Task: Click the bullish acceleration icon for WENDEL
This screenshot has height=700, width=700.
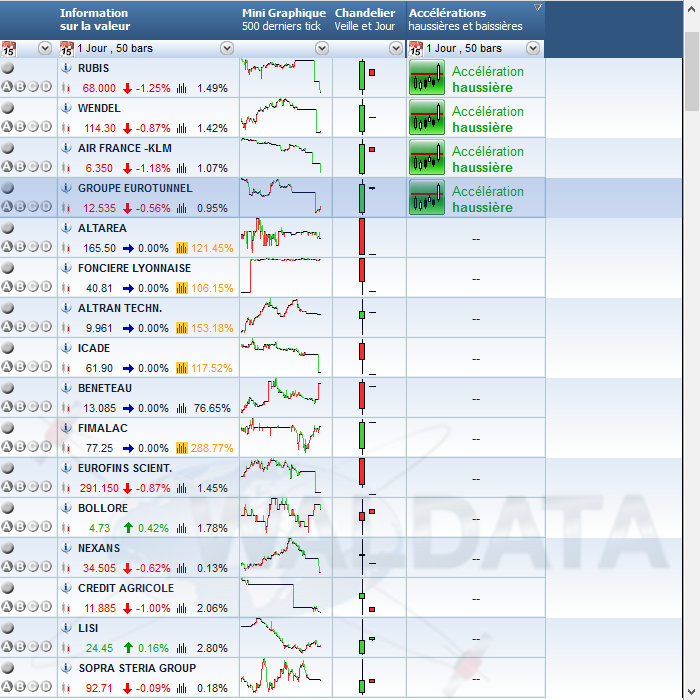Action: pos(427,118)
